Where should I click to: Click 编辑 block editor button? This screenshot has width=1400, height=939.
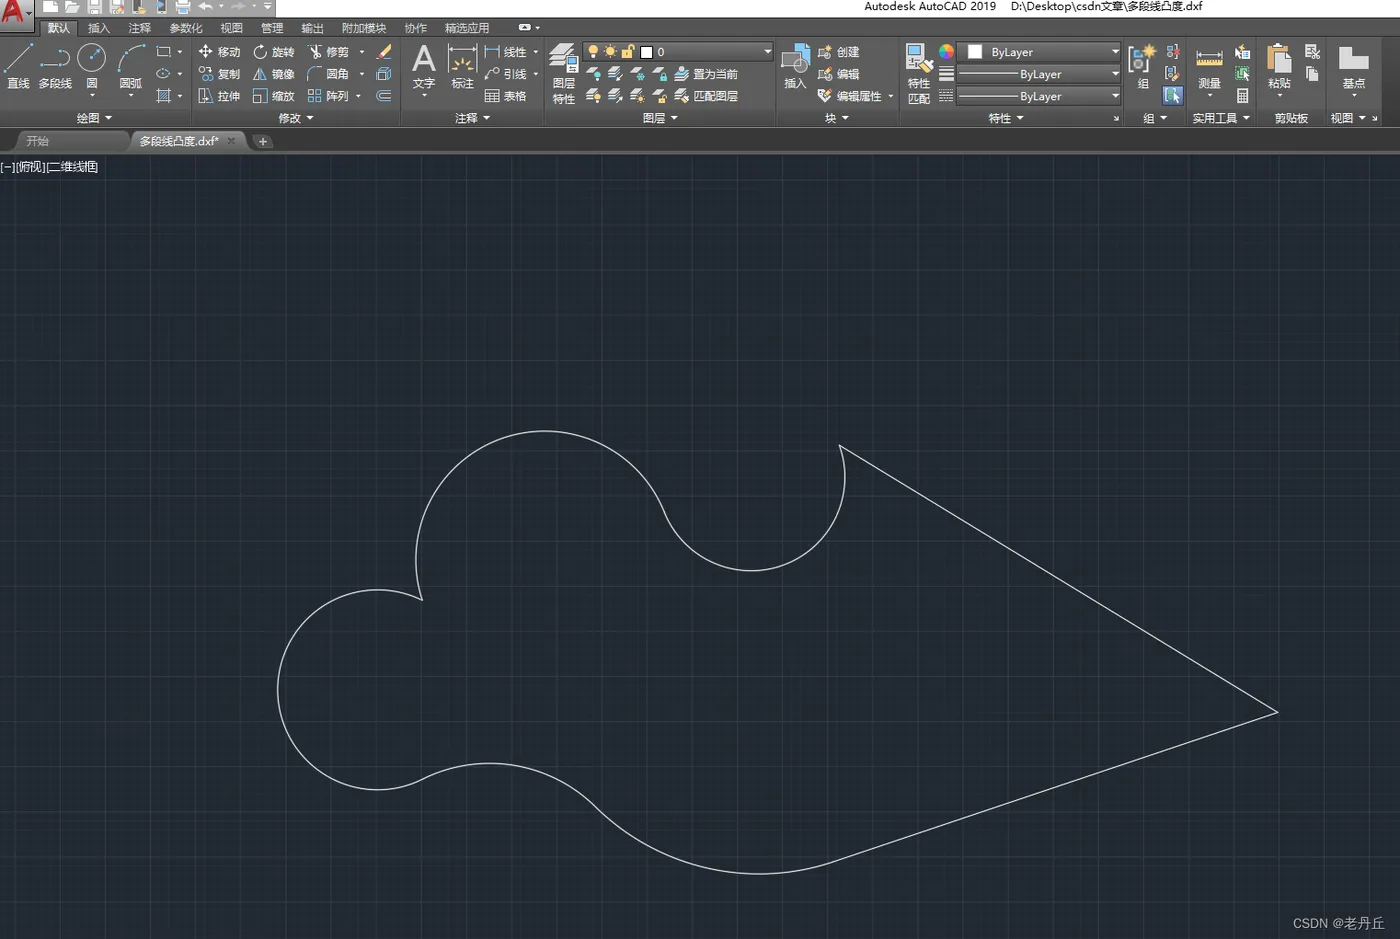[x=838, y=74]
